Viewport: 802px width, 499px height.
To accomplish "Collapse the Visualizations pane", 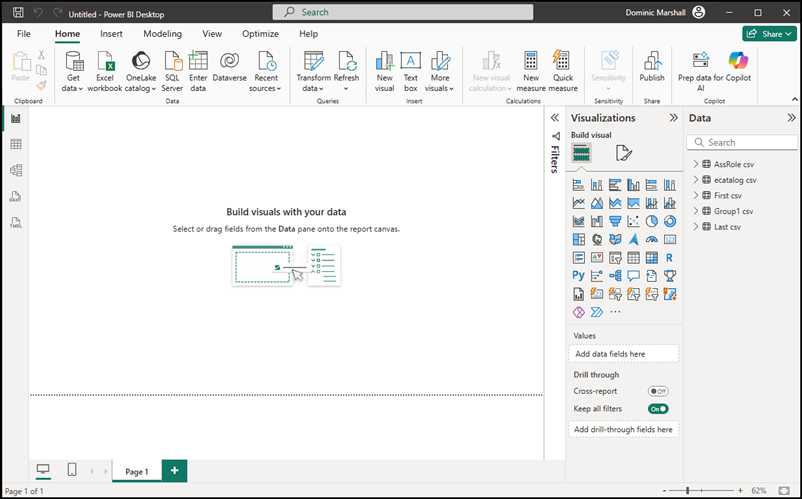I will 673,118.
